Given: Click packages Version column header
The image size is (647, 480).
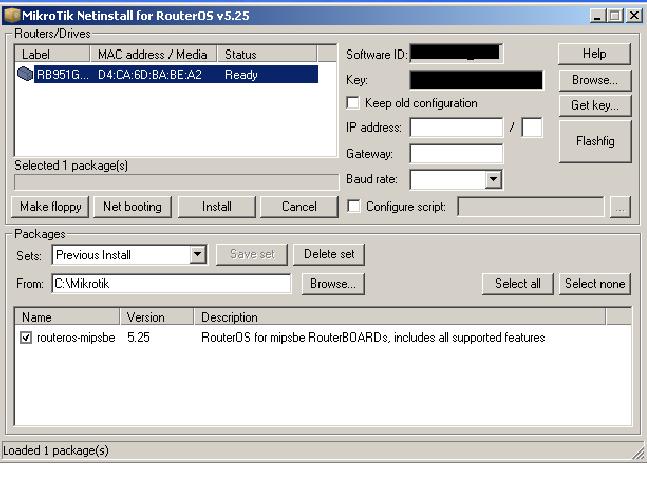Looking at the screenshot, I should pos(157,317).
